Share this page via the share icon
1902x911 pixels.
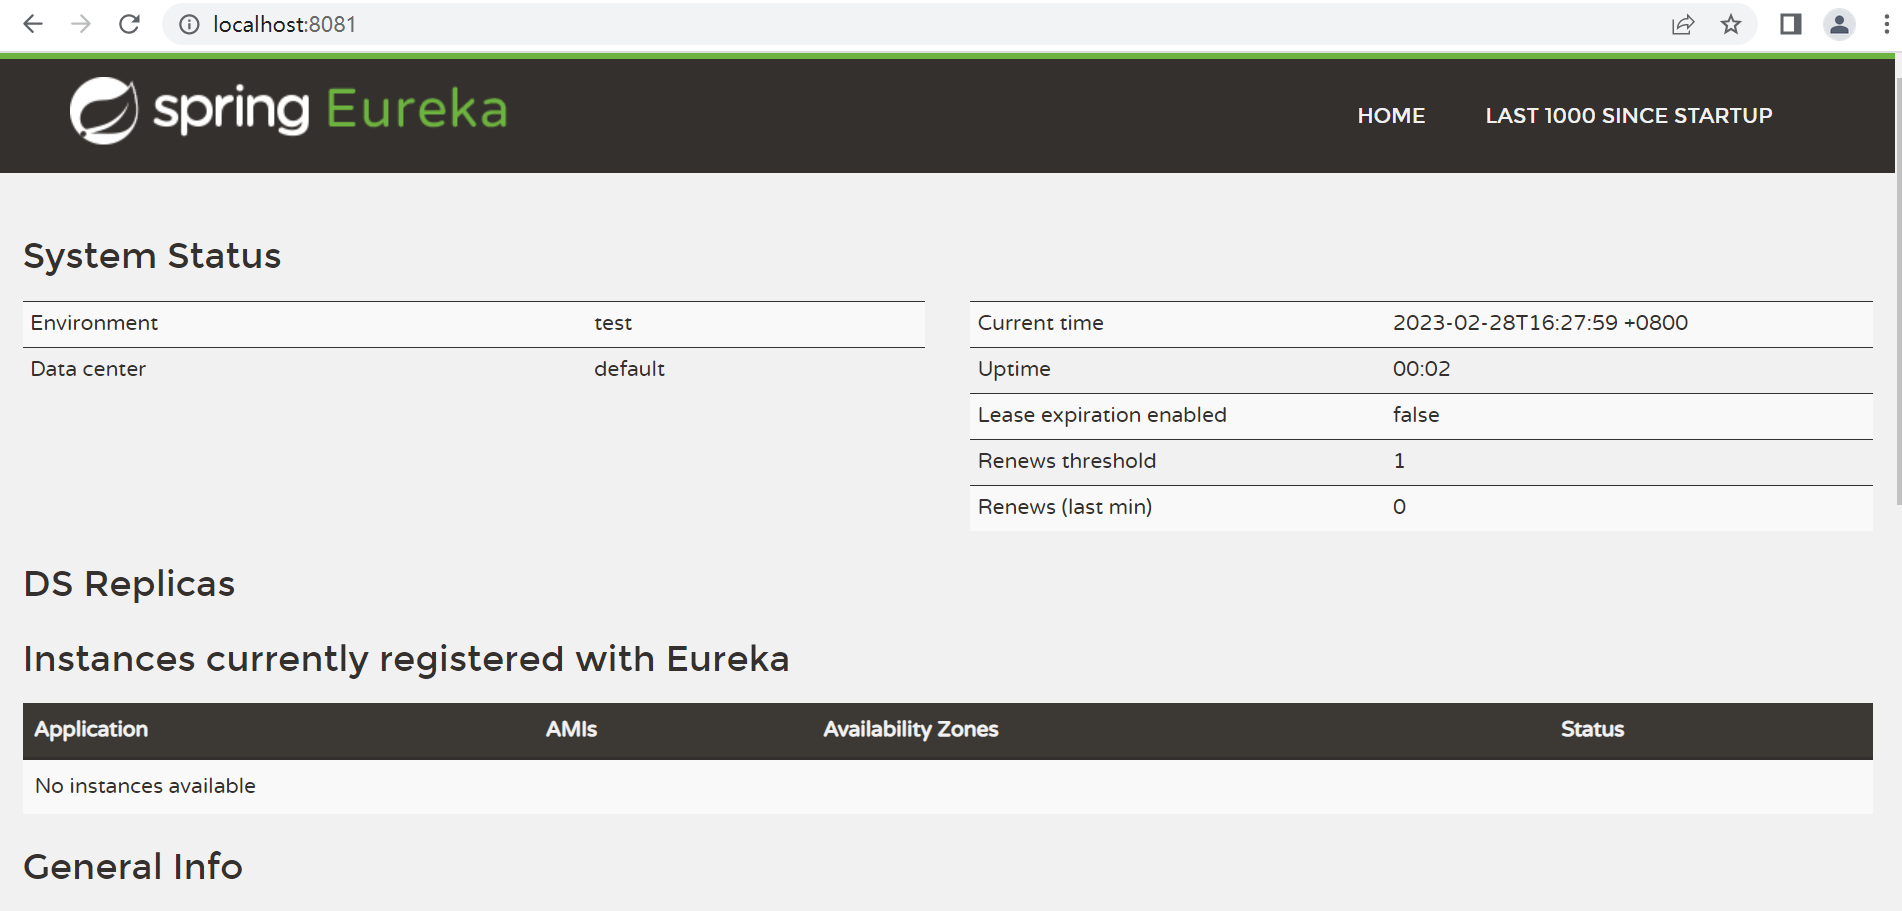tap(1683, 24)
